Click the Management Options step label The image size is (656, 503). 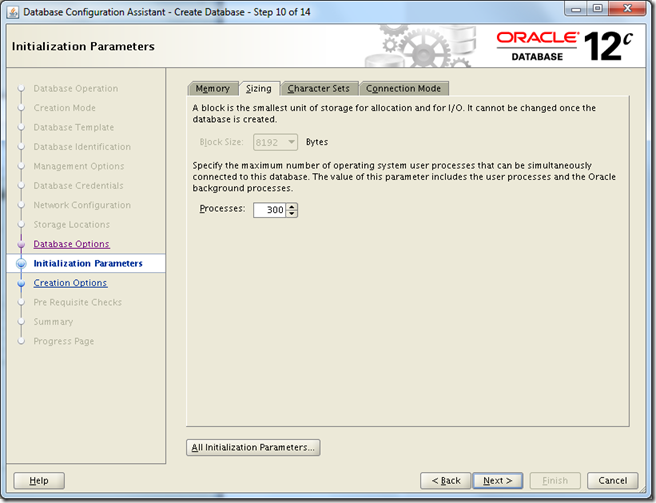click(79, 166)
